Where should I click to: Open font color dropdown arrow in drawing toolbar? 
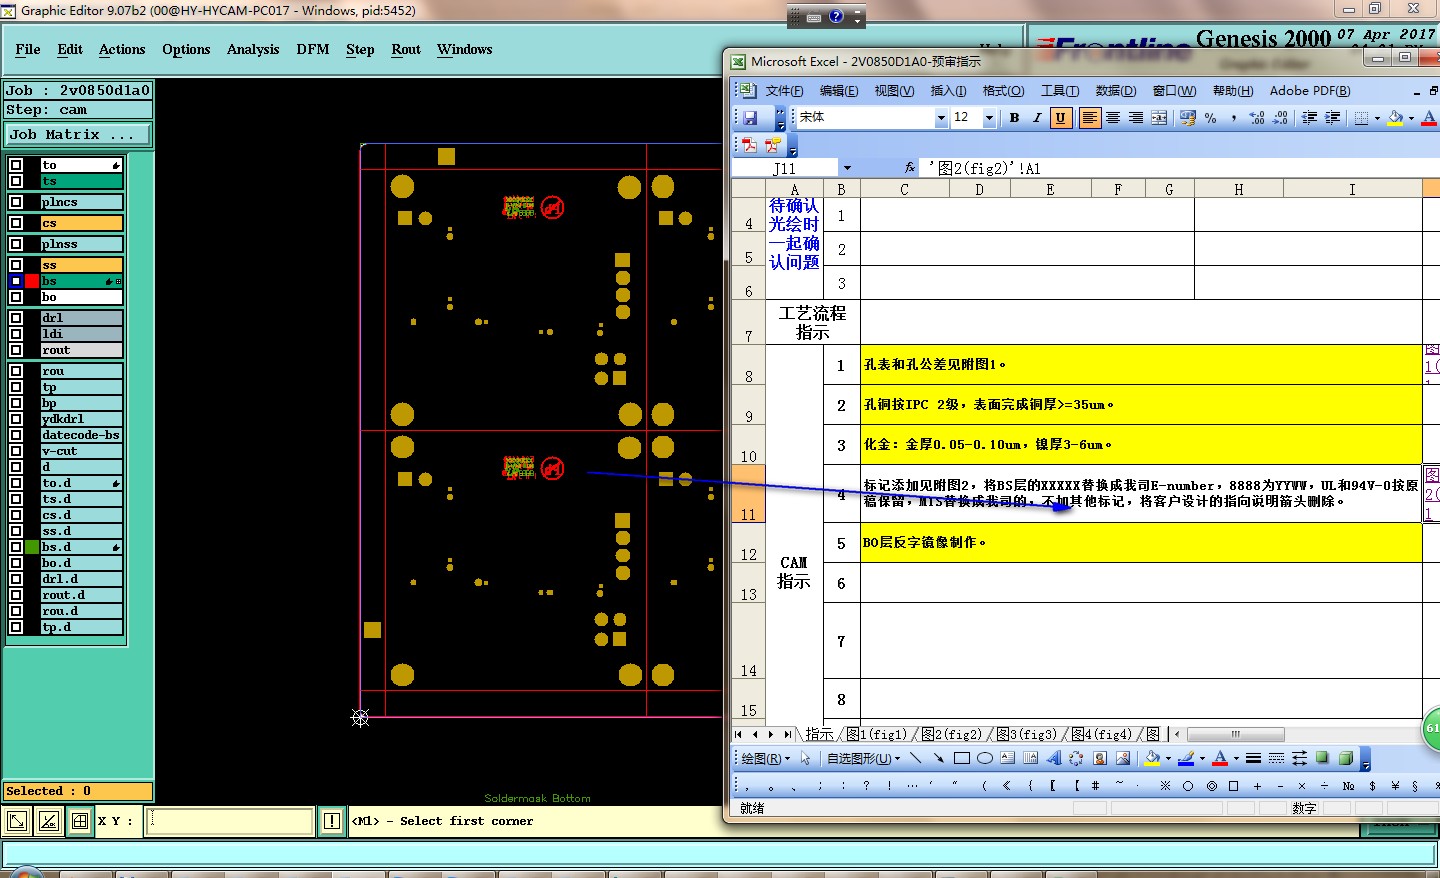[x=1236, y=758]
